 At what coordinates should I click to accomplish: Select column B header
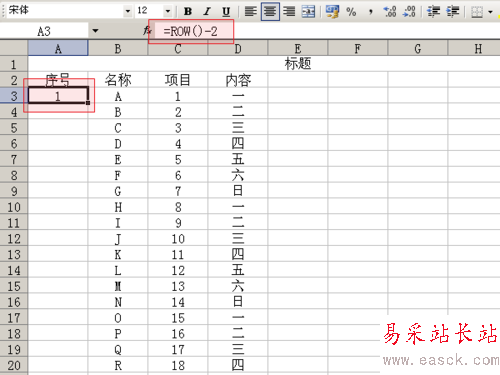pos(118,49)
